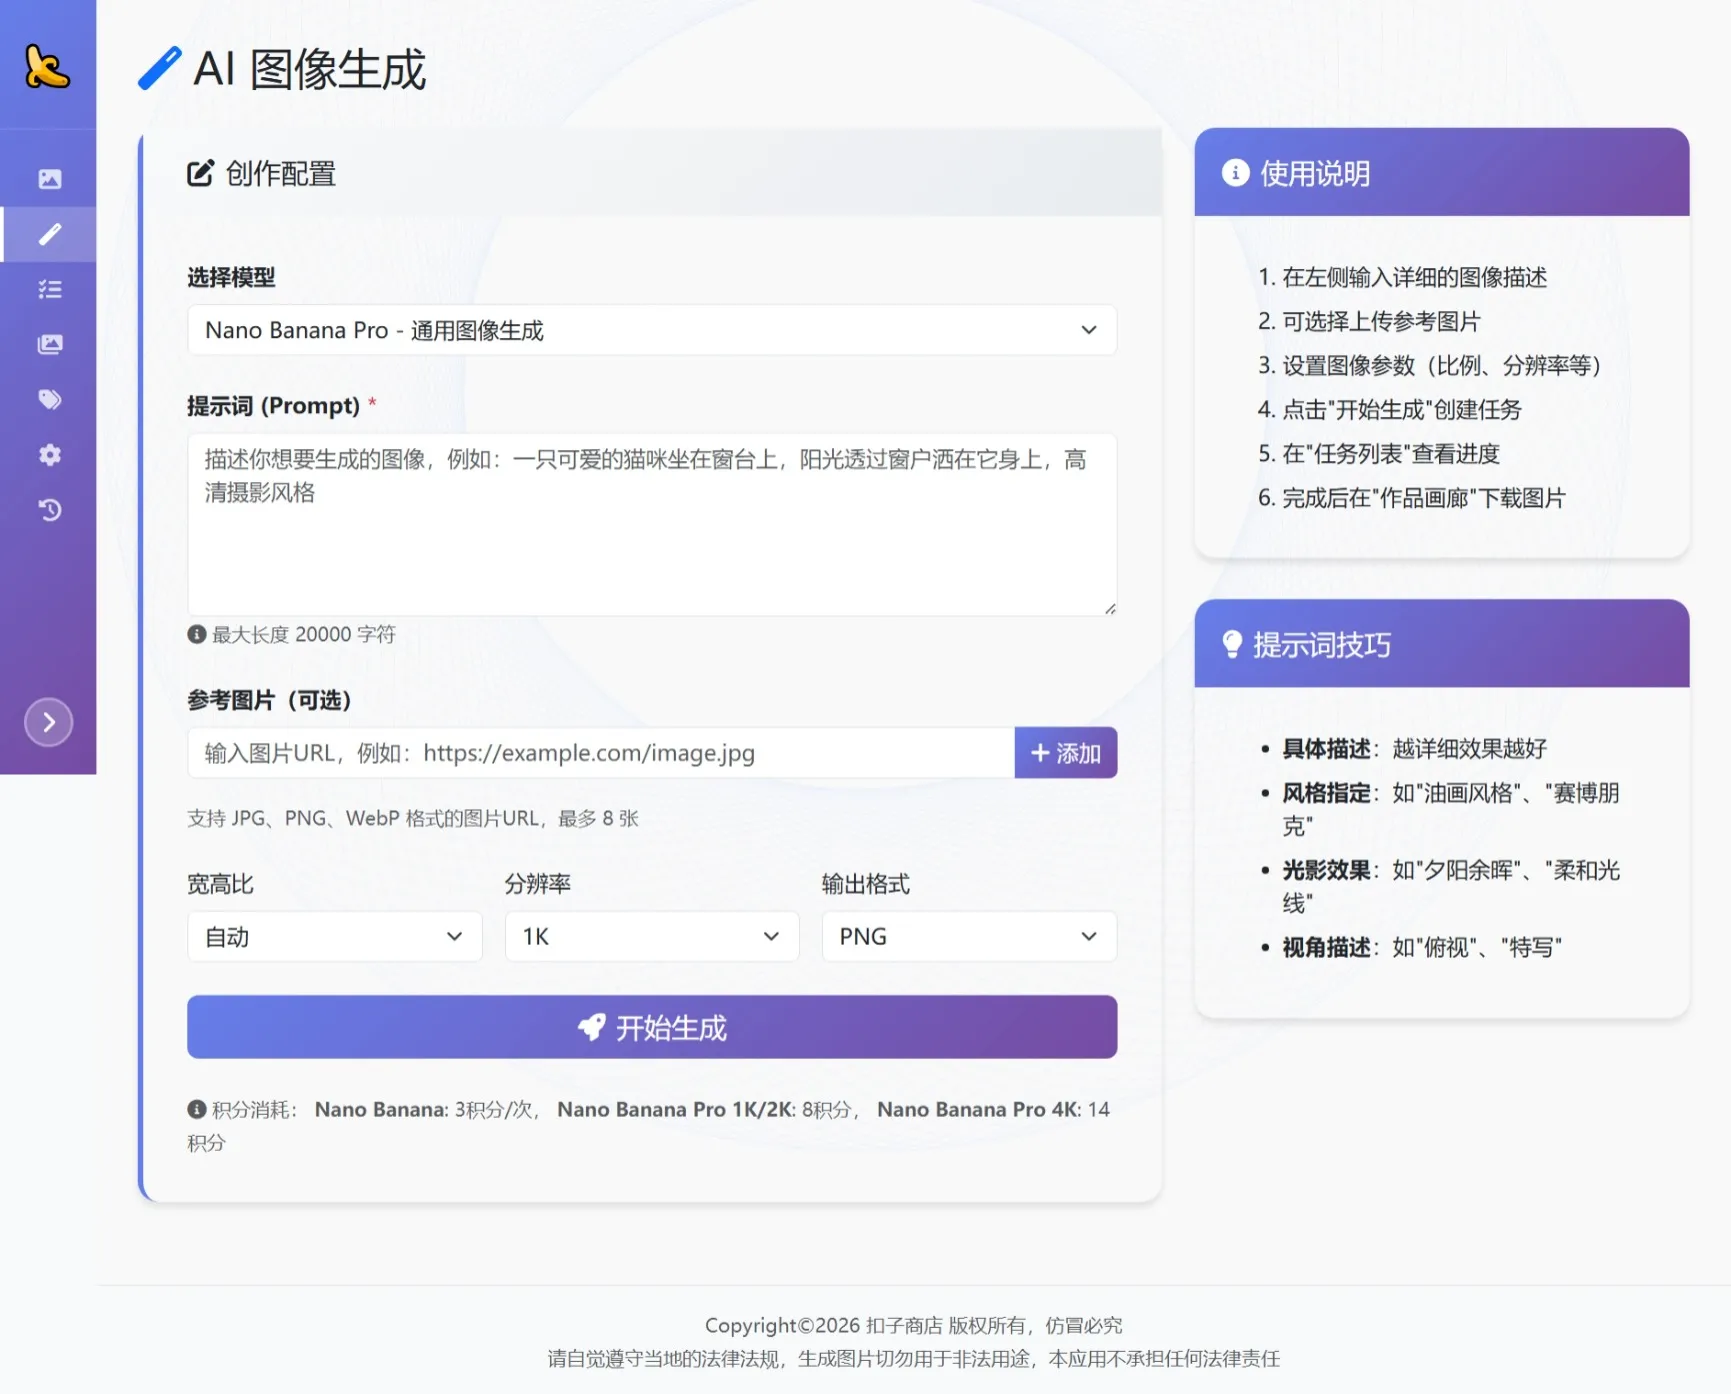Viewport: 1731px width, 1394px height.
Task: Expand the sidebar with the chevron arrow
Action: pyautogui.click(x=49, y=722)
